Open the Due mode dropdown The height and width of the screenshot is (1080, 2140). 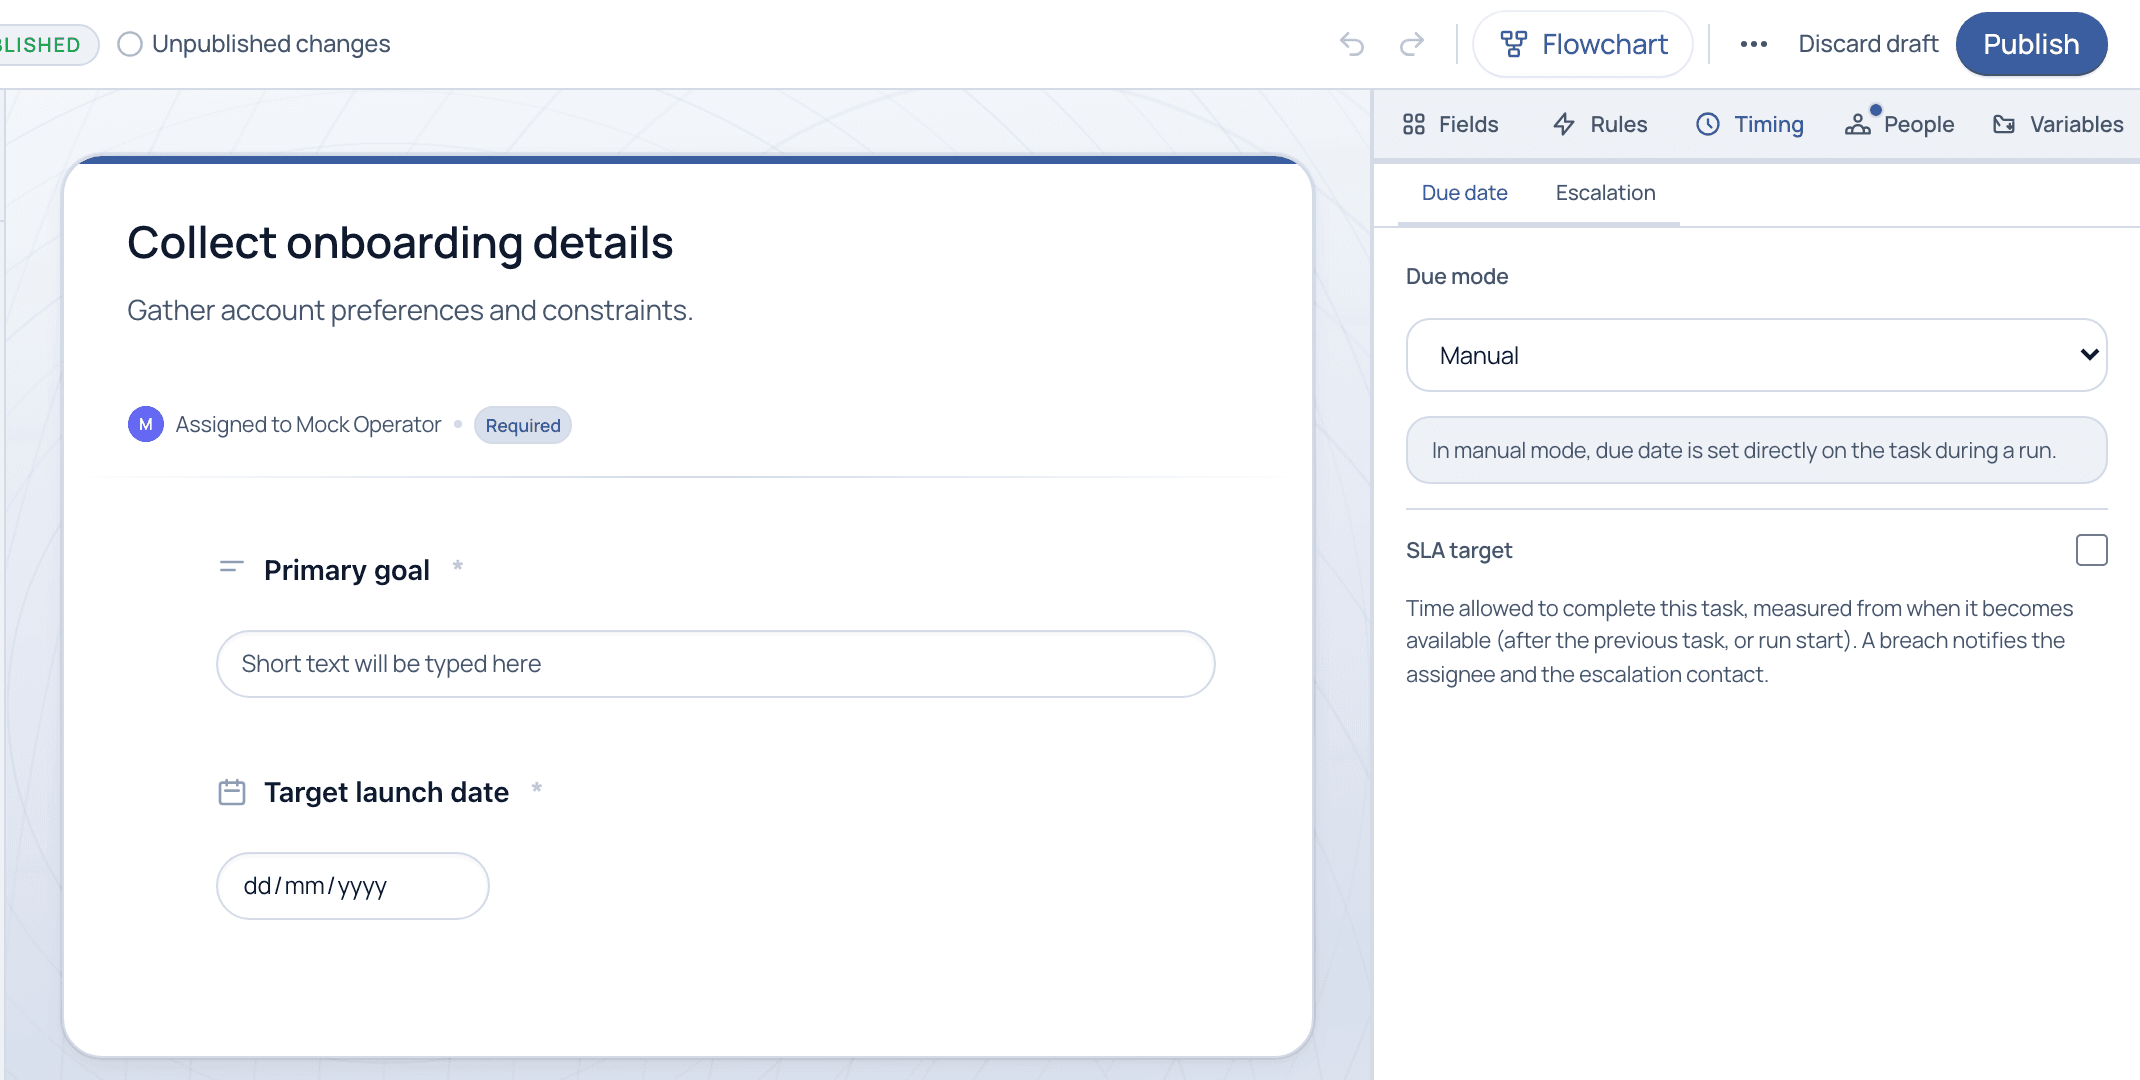[1756, 355]
